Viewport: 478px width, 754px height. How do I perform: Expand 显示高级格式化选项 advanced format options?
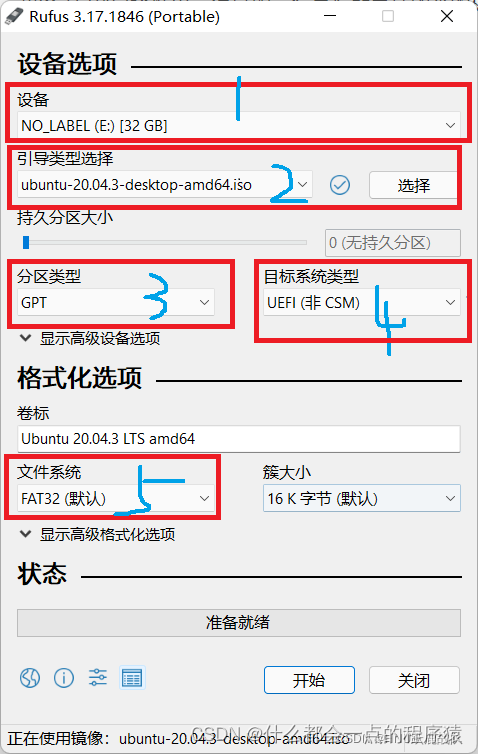pos(97,534)
